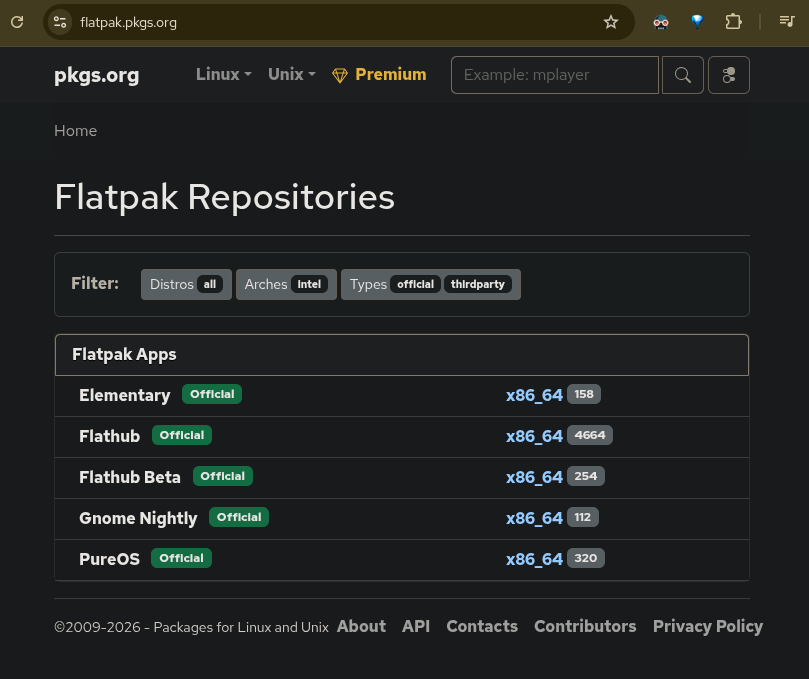Click the 'thirdparty' badge in Types filter
809x679 pixels.
pos(478,284)
